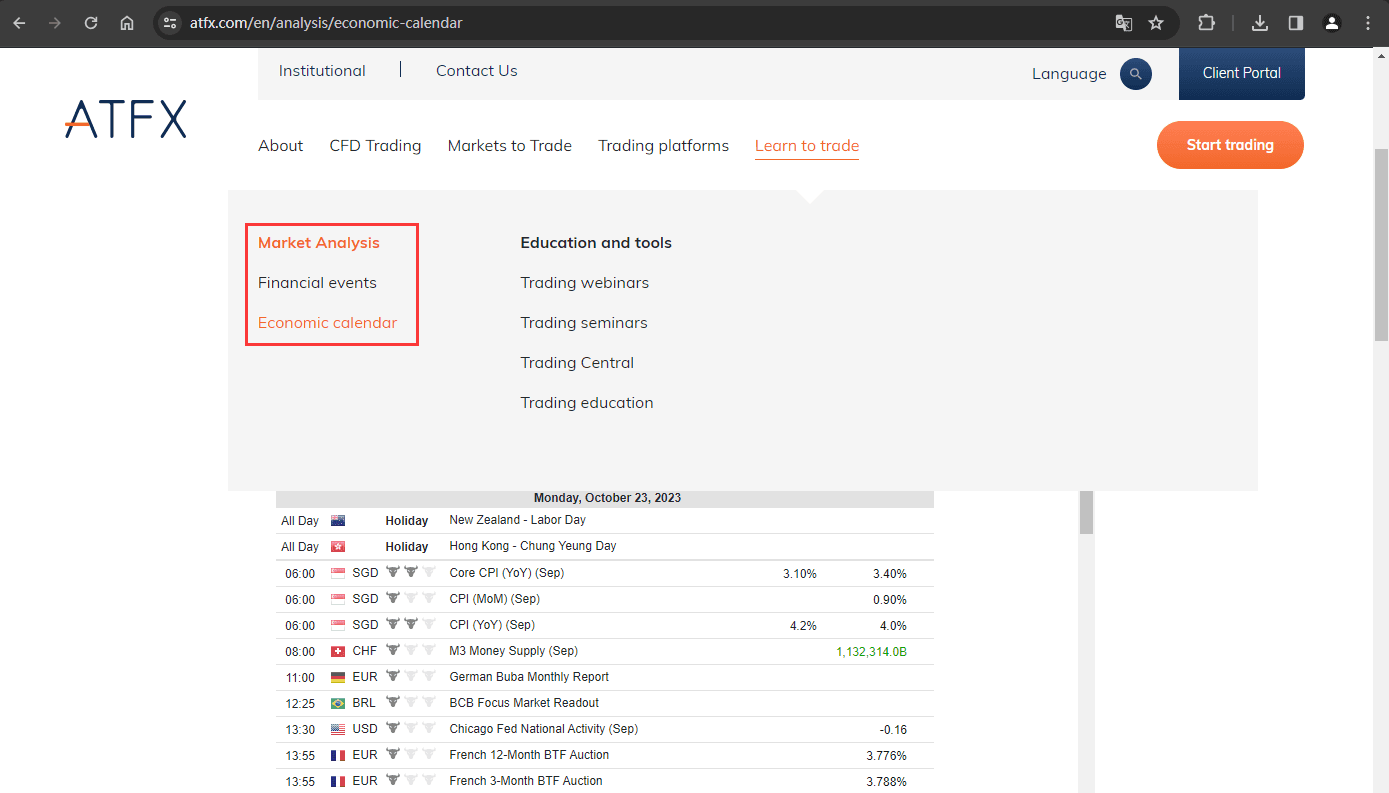The height and width of the screenshot is (793, 1389).
Task: Open Chrome three-dot menu
Action: [1368, 22]
